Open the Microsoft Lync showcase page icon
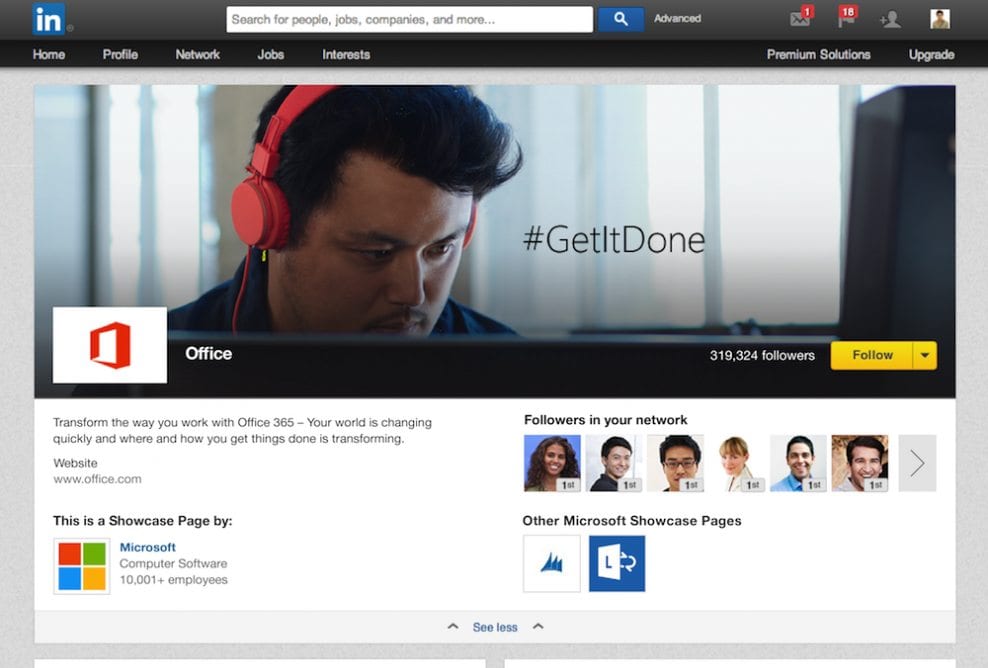Image resolution: width=988 pixels, height=668 pixels. pyautogui.click(x=617, y=563)
